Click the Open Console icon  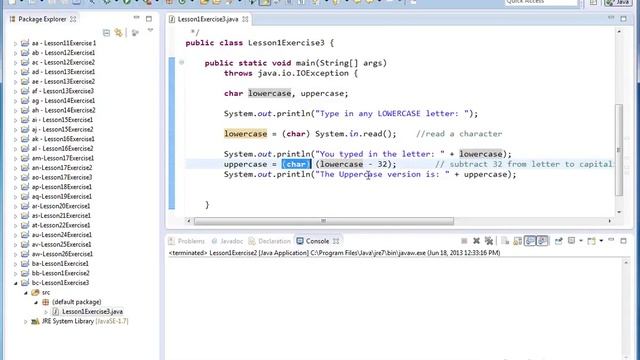[591, 241]
